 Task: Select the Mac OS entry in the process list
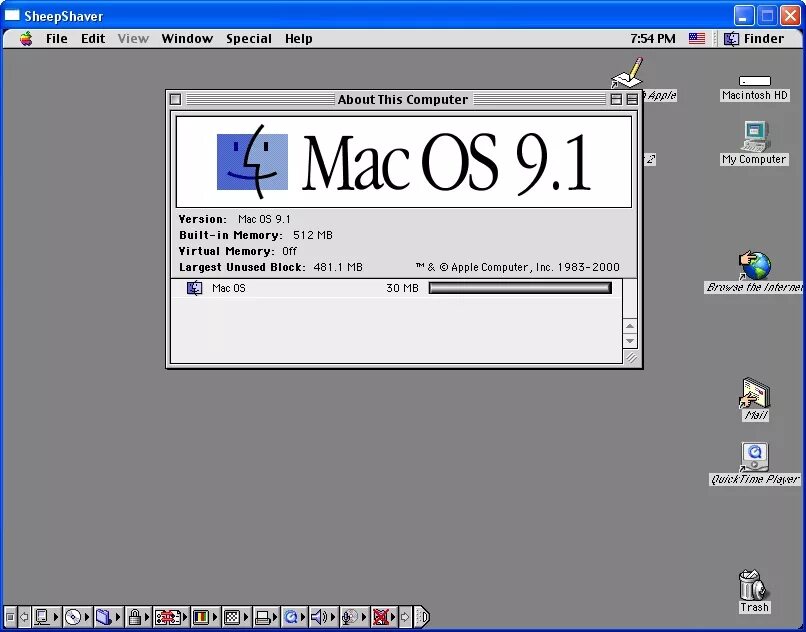pyautogui.click(x=228, y=288)
